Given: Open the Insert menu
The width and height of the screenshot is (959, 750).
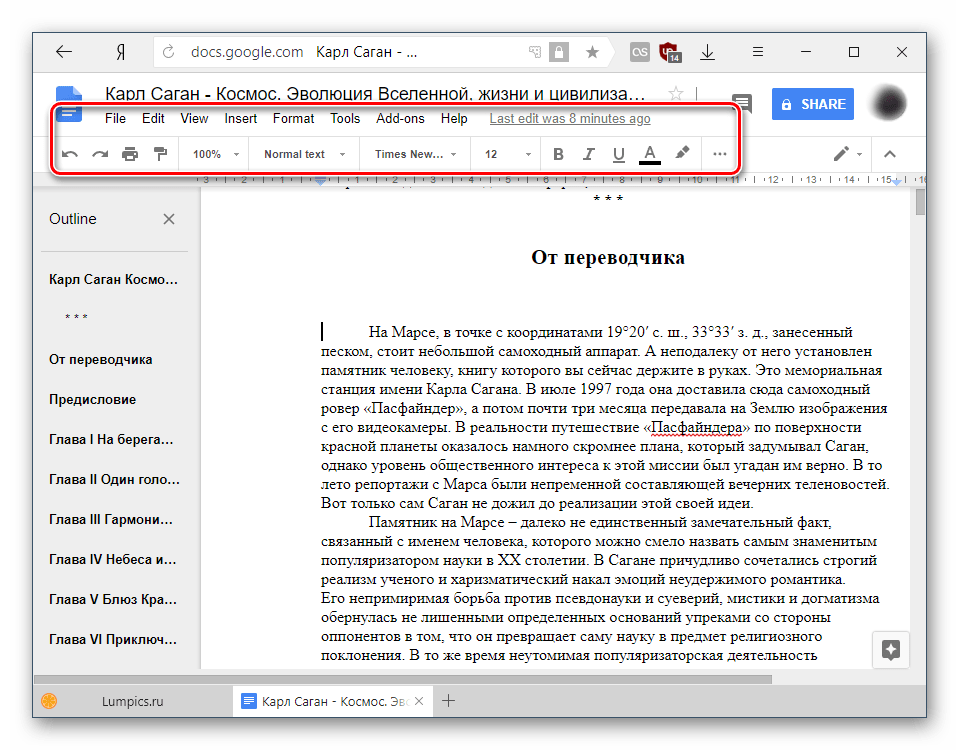Looking at the screenshot, I should pos(240,119).
